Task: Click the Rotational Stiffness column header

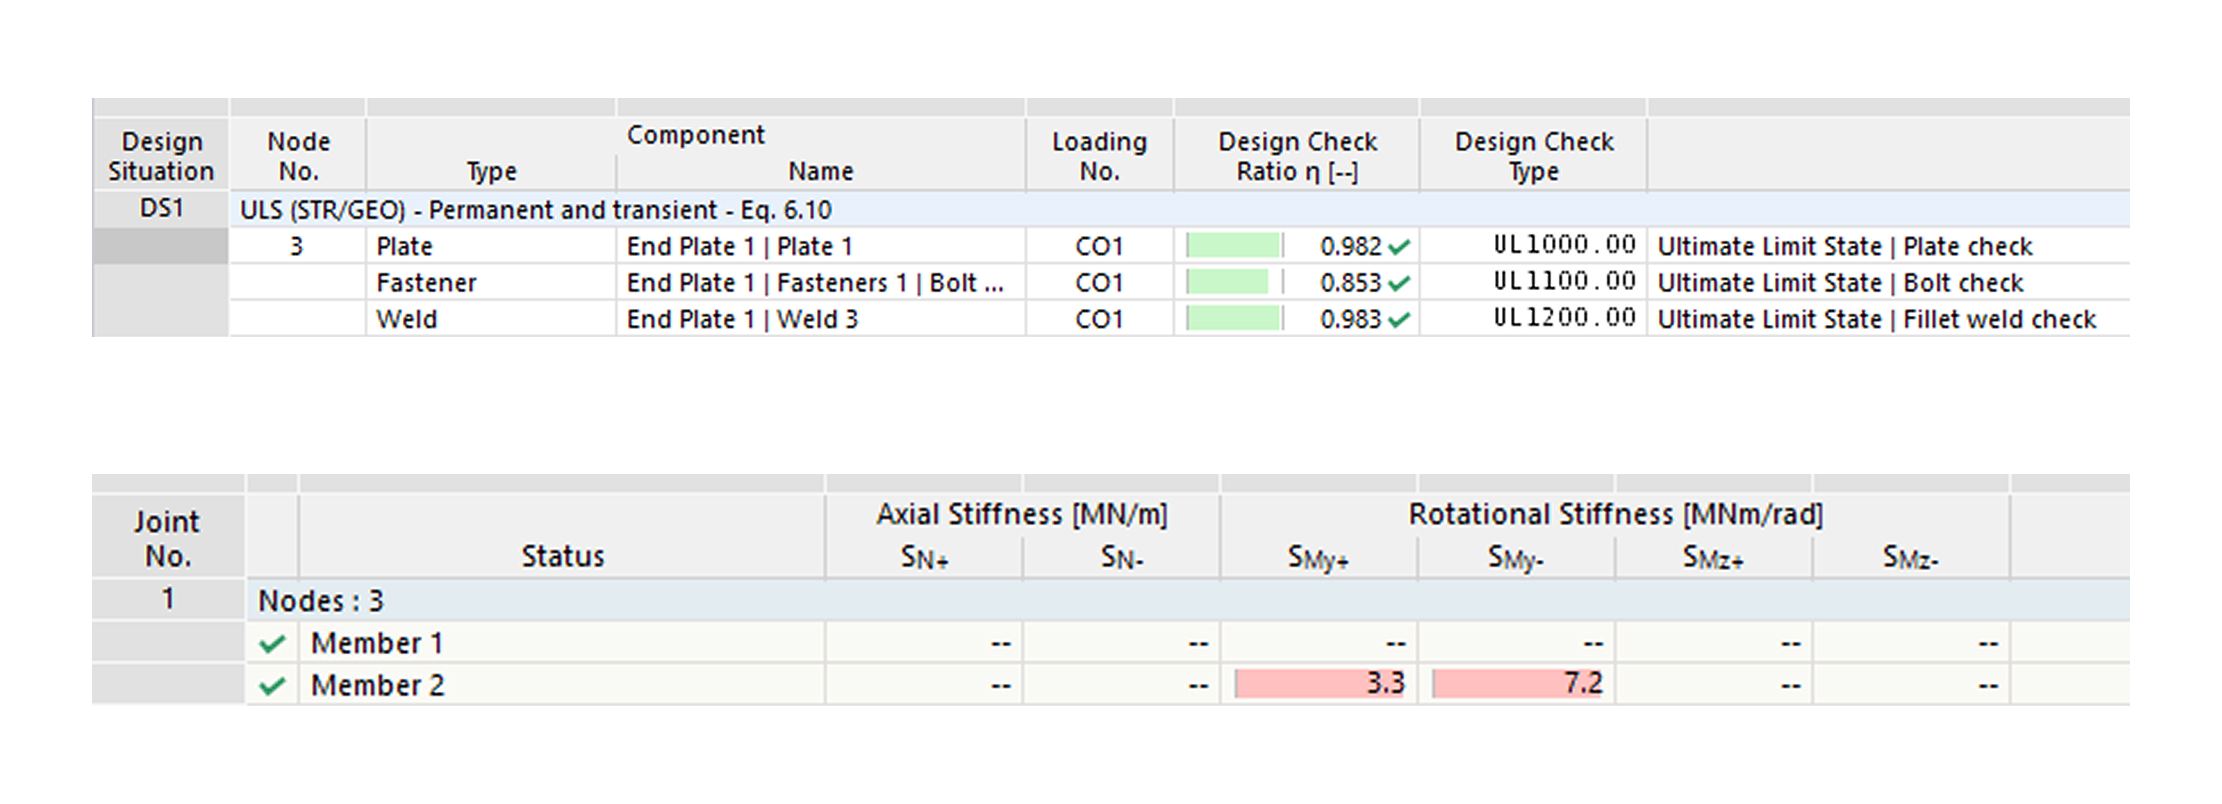Action: click(1615, 514)
